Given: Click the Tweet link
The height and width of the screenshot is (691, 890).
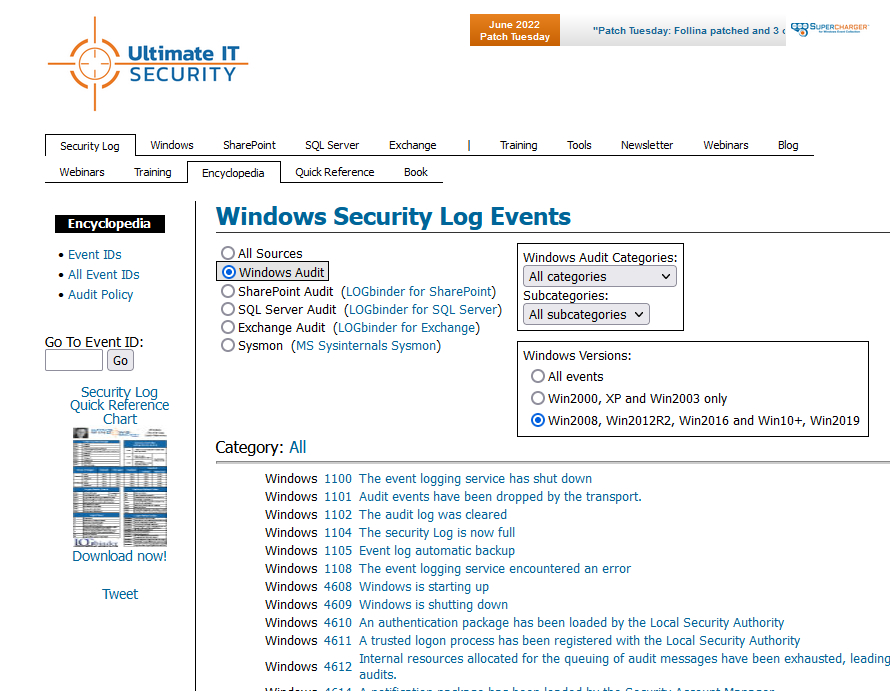Looking at the screenshot, I should click(x=120, y=594).
